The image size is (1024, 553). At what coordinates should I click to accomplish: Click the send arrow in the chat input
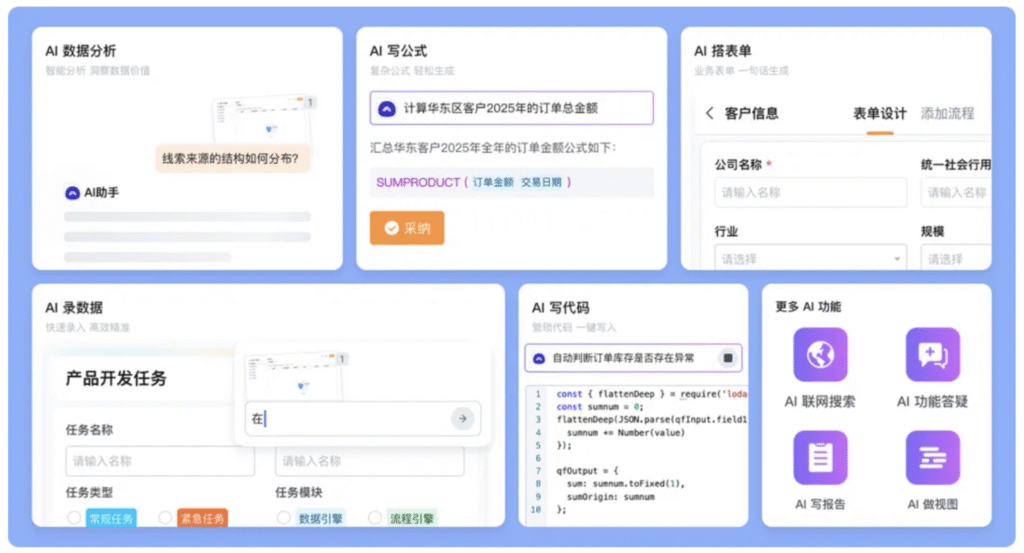click(x=461, y=419)
